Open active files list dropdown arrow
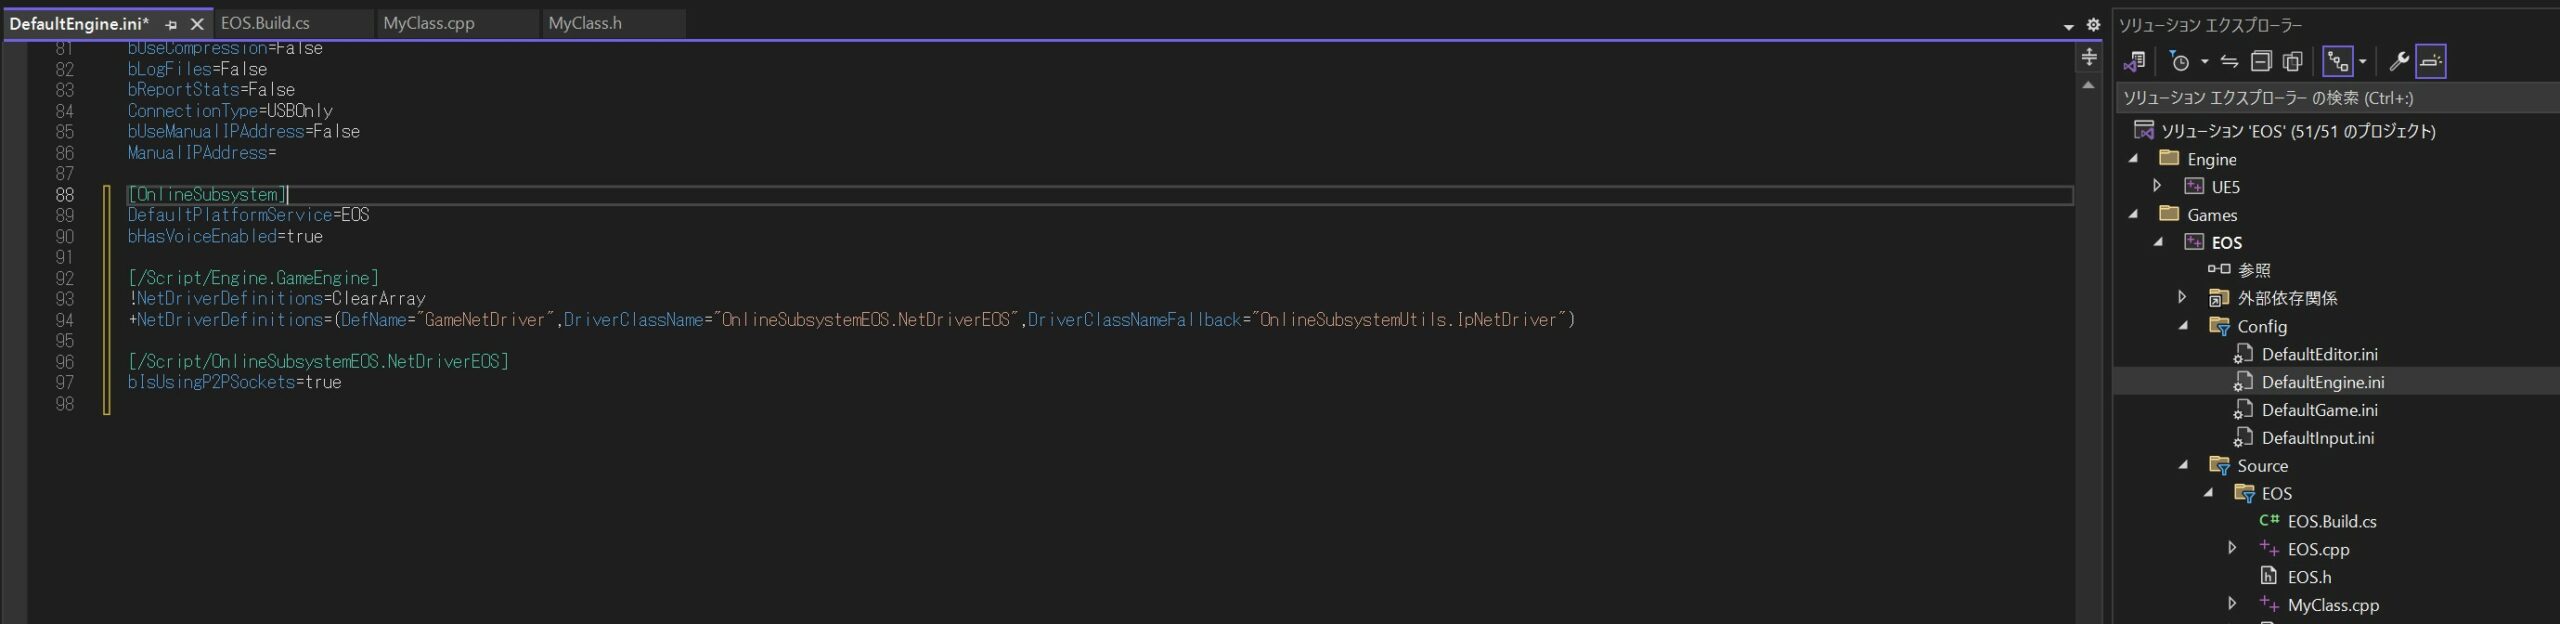 pos(2069,26)
